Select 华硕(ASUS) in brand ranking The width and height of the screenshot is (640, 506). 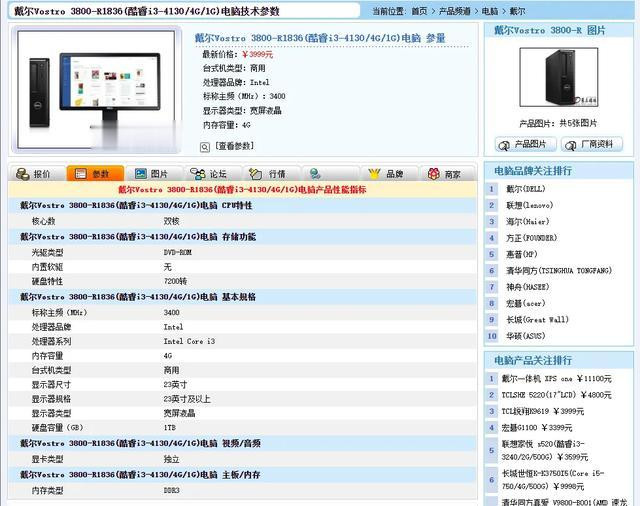point(526,336)
